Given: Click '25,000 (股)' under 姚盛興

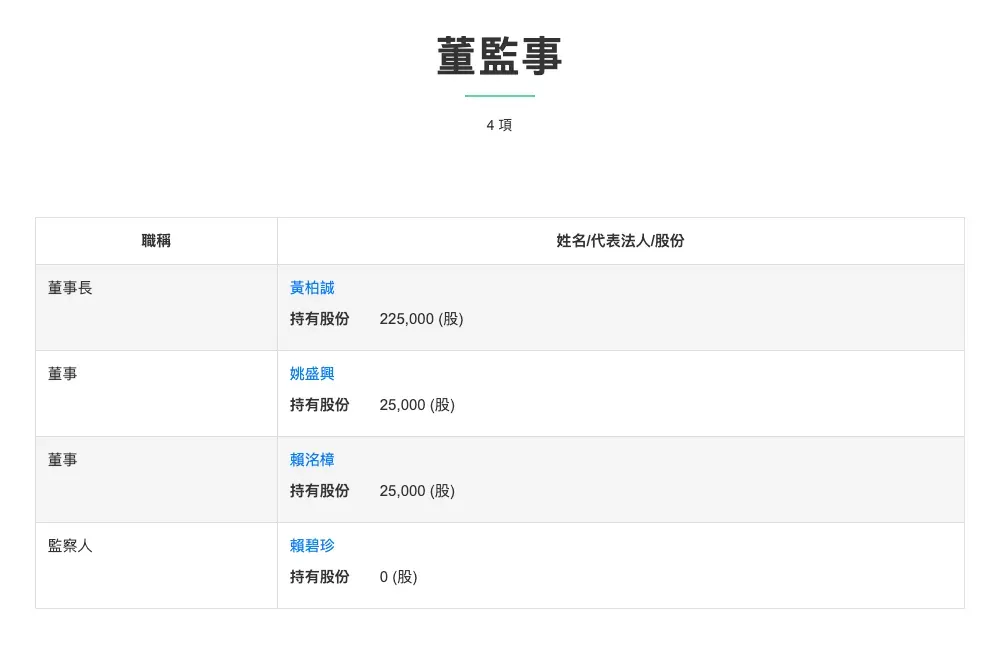Looking at the screenshot, I should [417, 405].
